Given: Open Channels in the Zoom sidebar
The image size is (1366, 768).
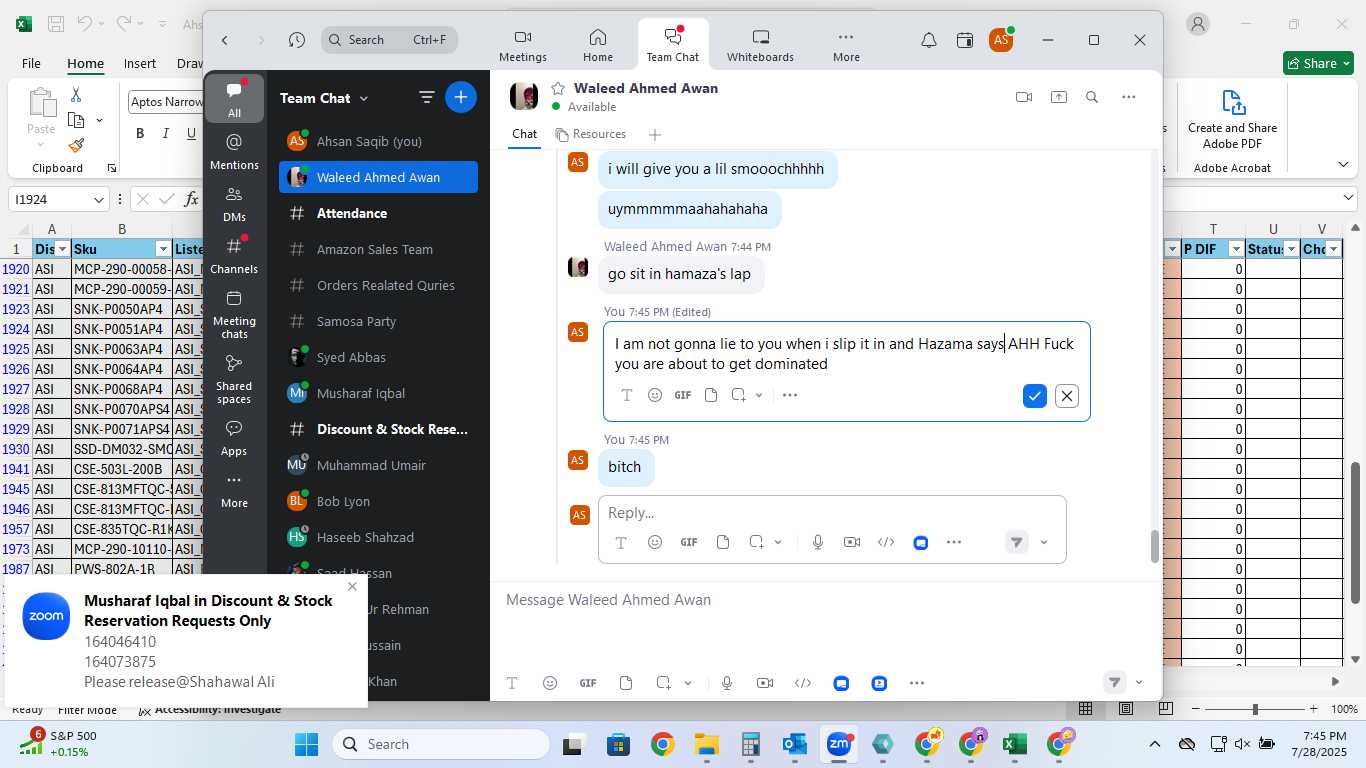Looking at the screenshot, I should [x=234, y=255].
